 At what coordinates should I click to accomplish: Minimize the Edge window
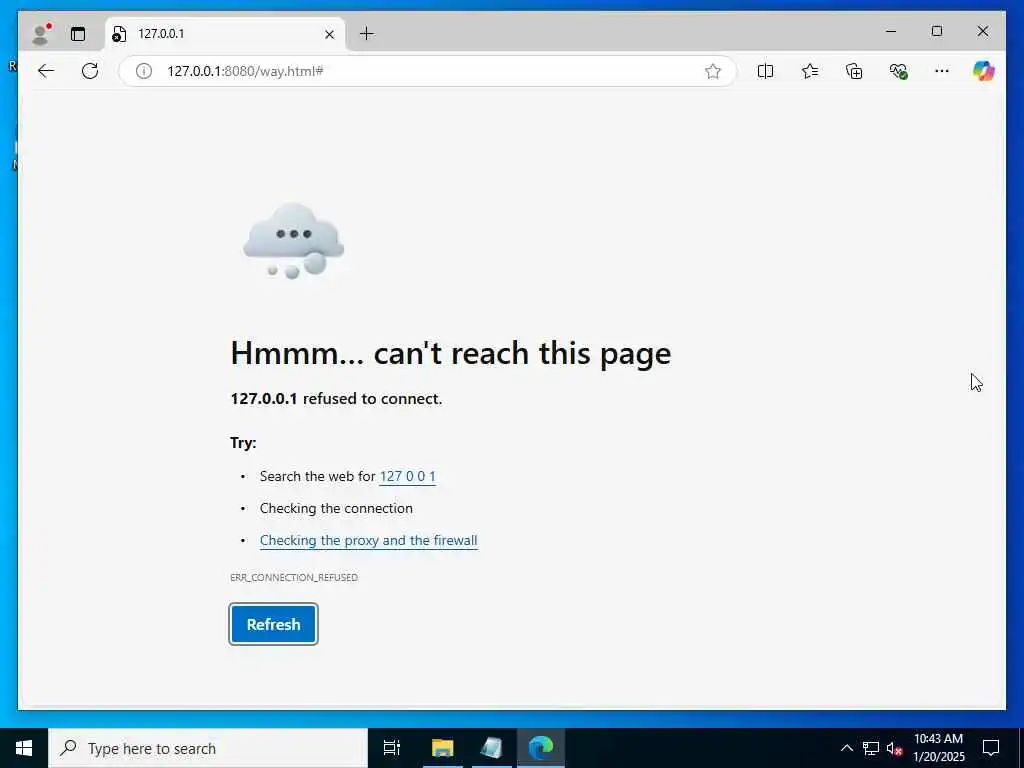point(891,31)
